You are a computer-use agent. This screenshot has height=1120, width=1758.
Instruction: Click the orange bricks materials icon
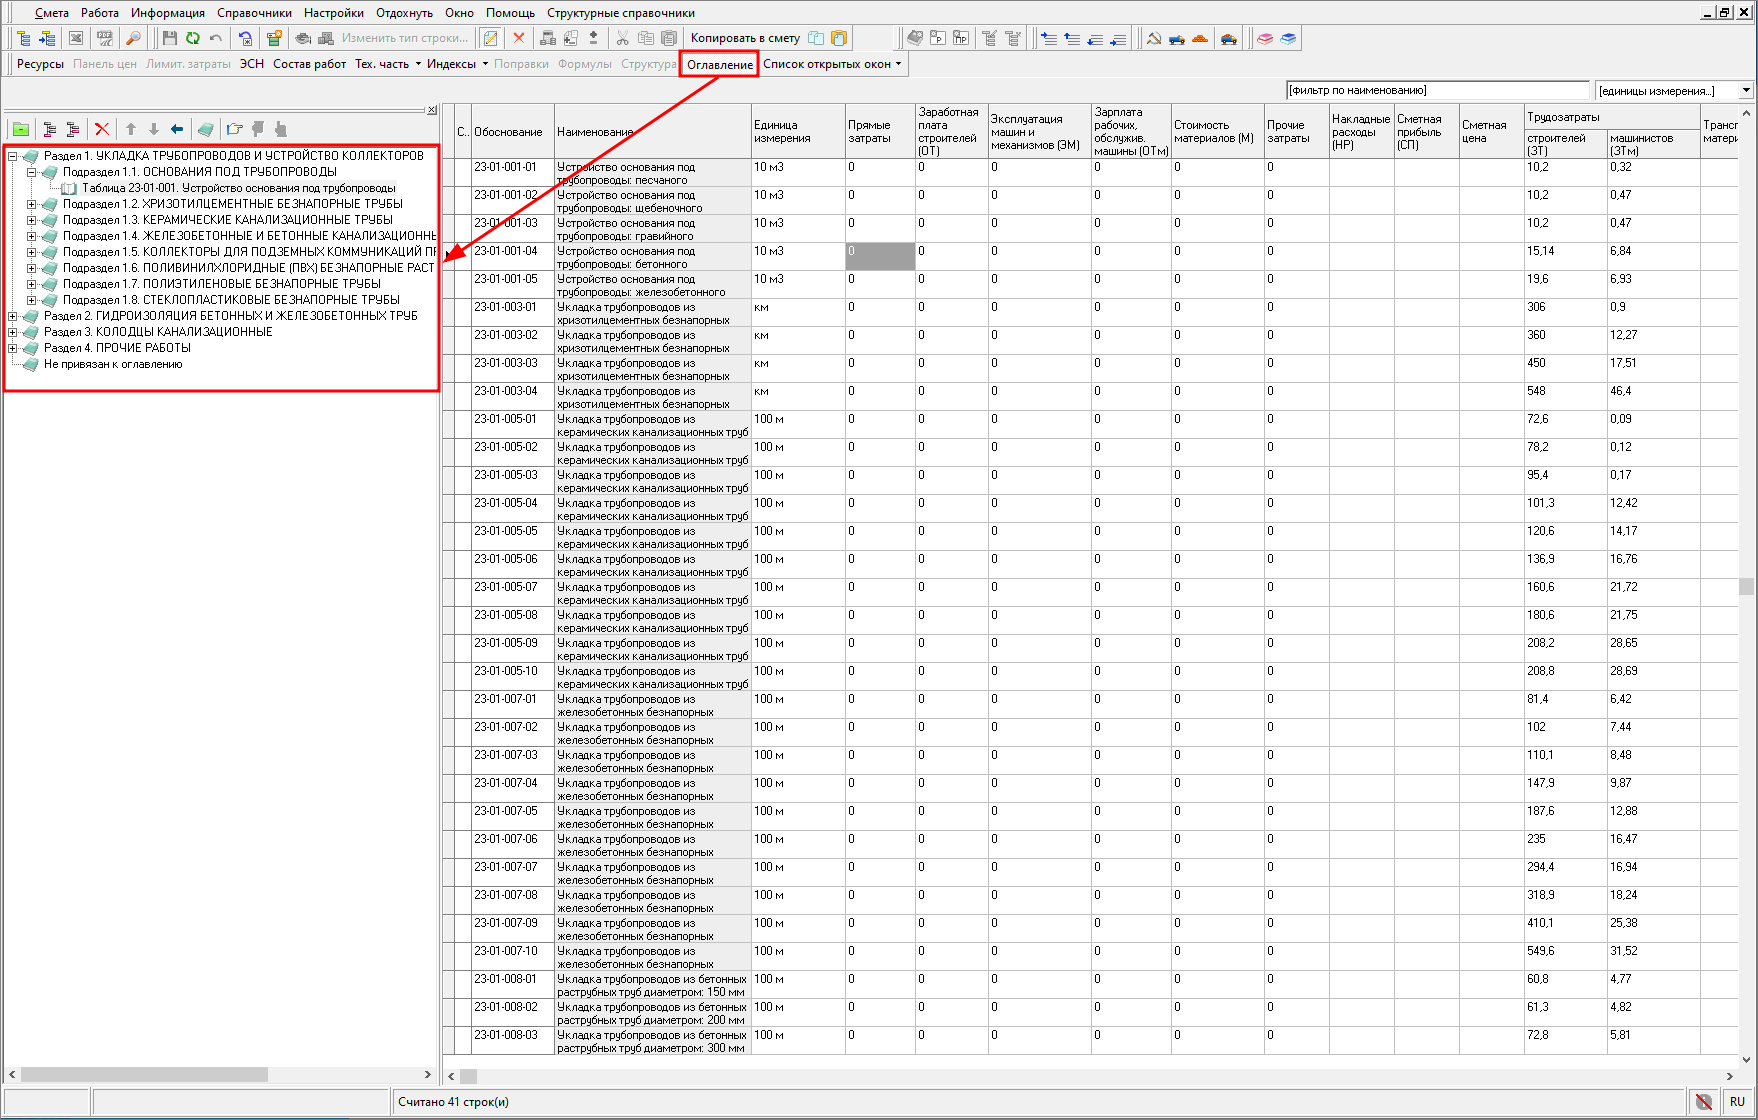pyautogui.click(x=1200, y=38)
